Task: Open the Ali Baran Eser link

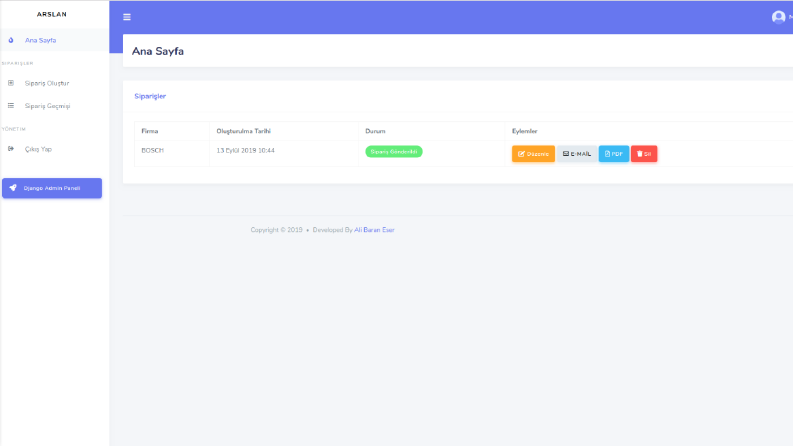Action: (374, 230)
